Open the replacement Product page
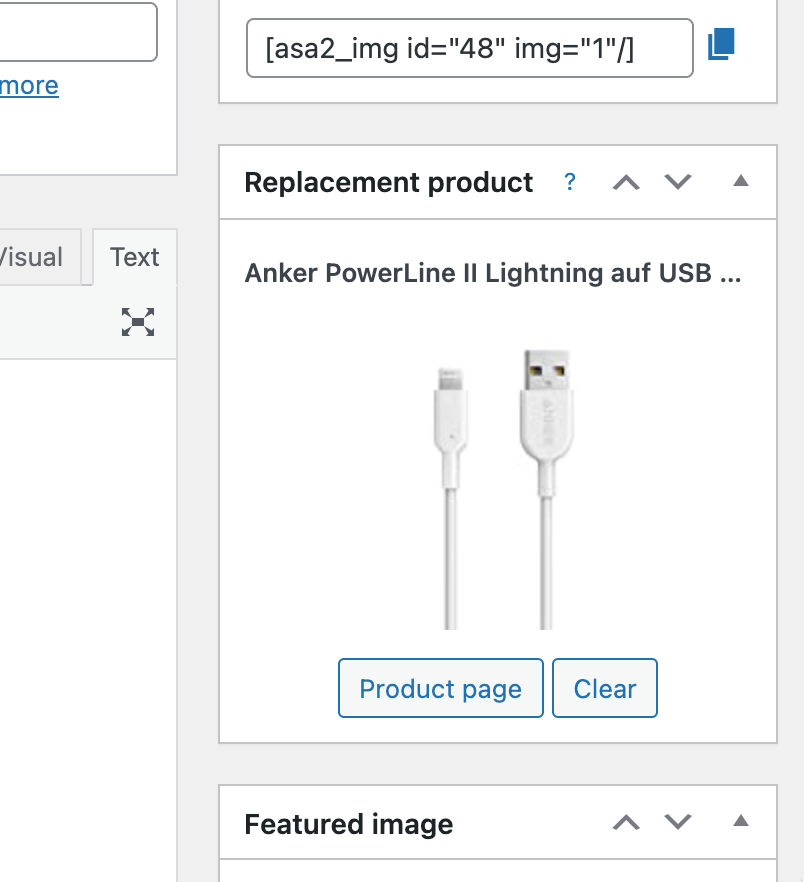 point(440,688)
